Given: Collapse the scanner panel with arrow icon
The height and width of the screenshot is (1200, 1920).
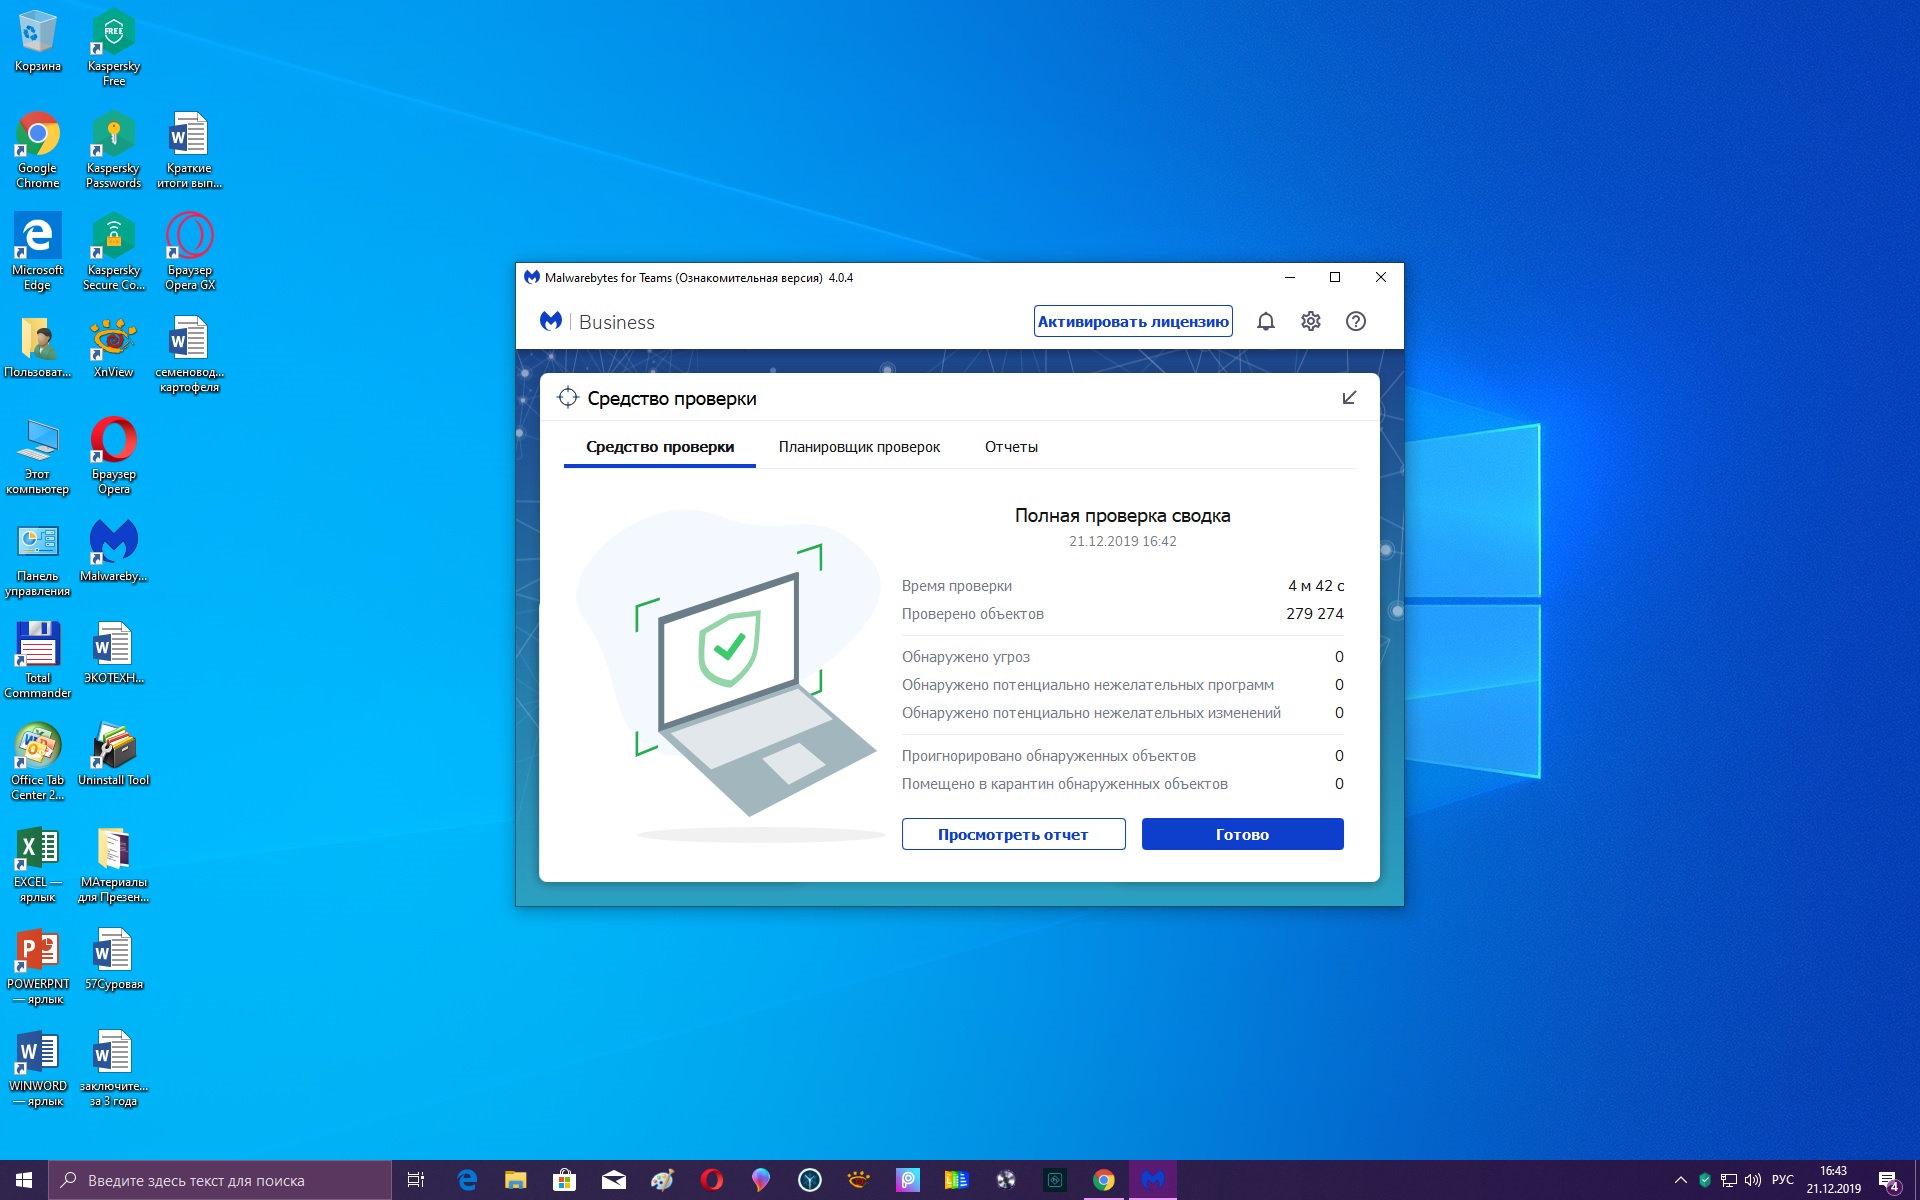Looking at the screenshot, I should pyautogui.click(x=1348, y=398).
